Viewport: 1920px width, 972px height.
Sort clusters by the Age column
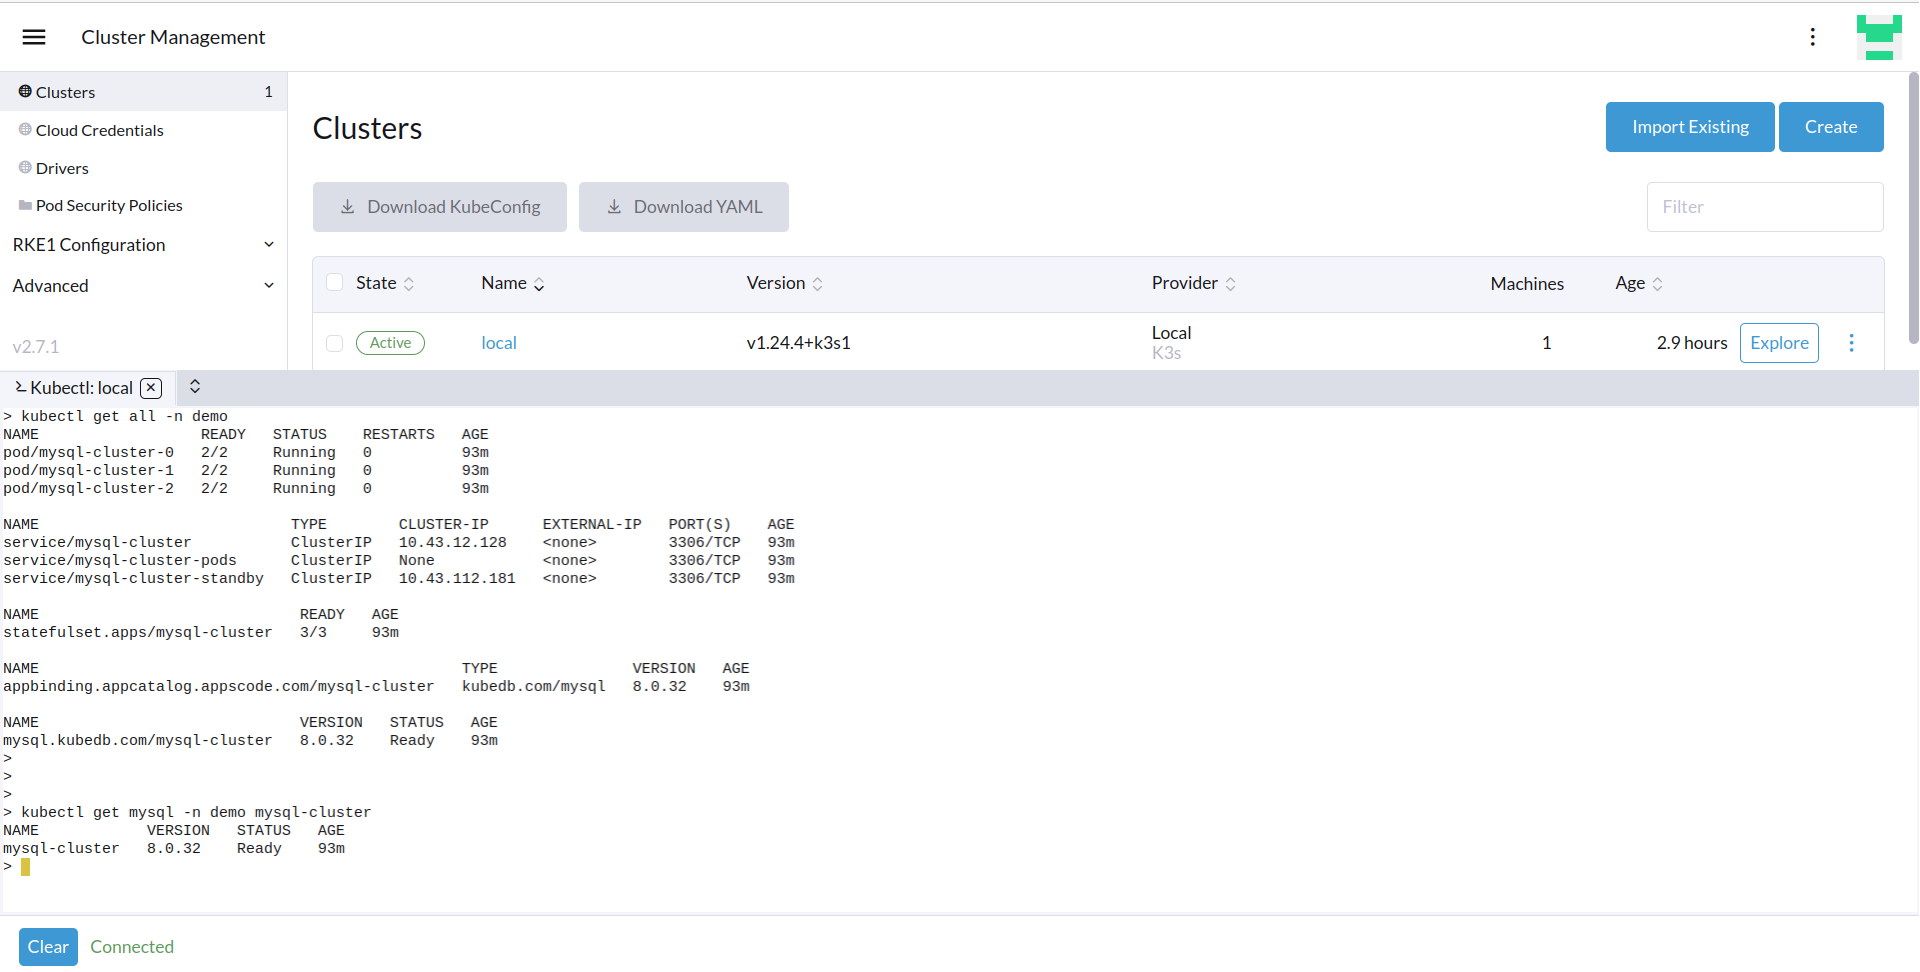1639,284
